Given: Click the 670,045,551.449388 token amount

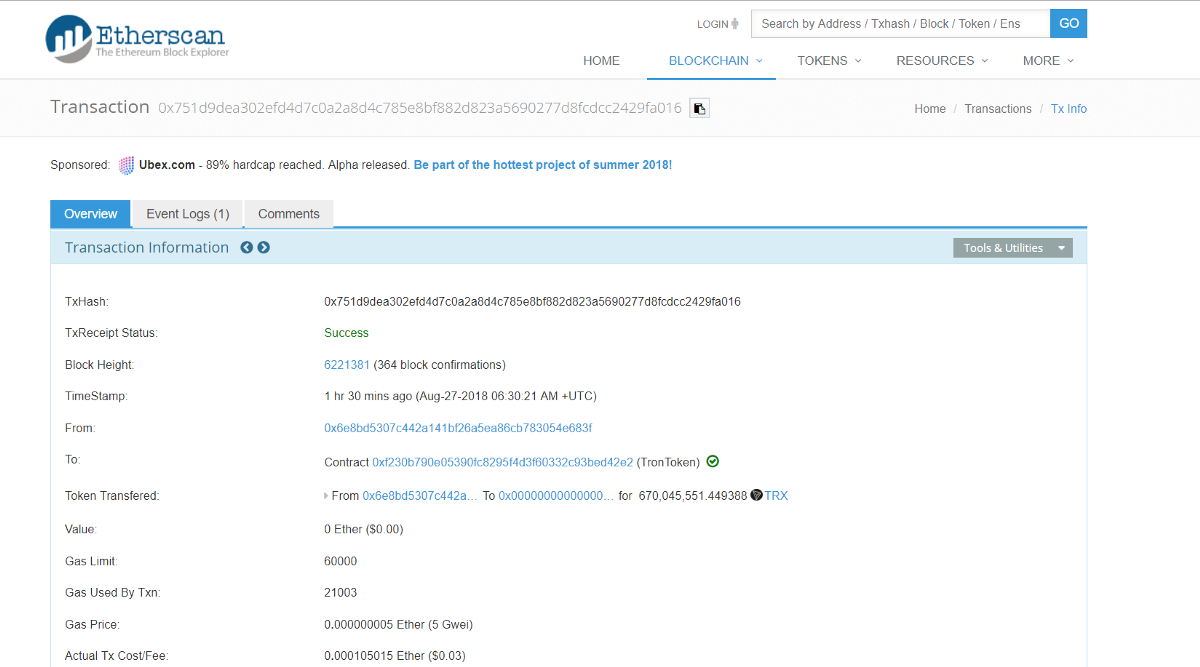Looking at the screenshot, I should pos(692,496).
